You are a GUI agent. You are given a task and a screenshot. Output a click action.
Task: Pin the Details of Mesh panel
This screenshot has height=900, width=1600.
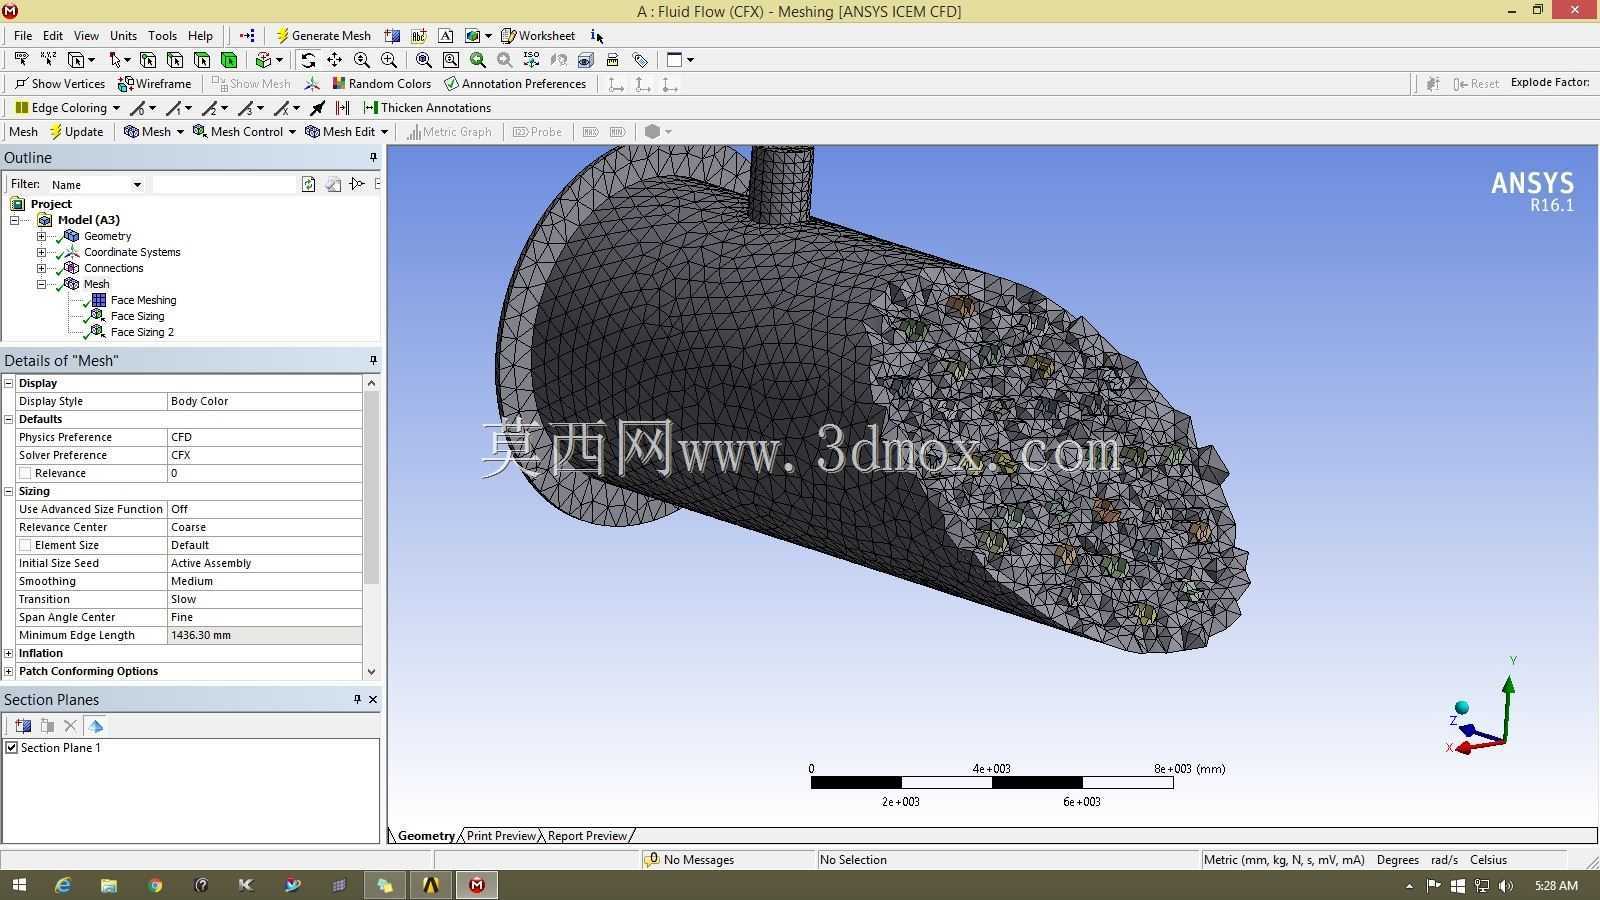pos(373,360)
